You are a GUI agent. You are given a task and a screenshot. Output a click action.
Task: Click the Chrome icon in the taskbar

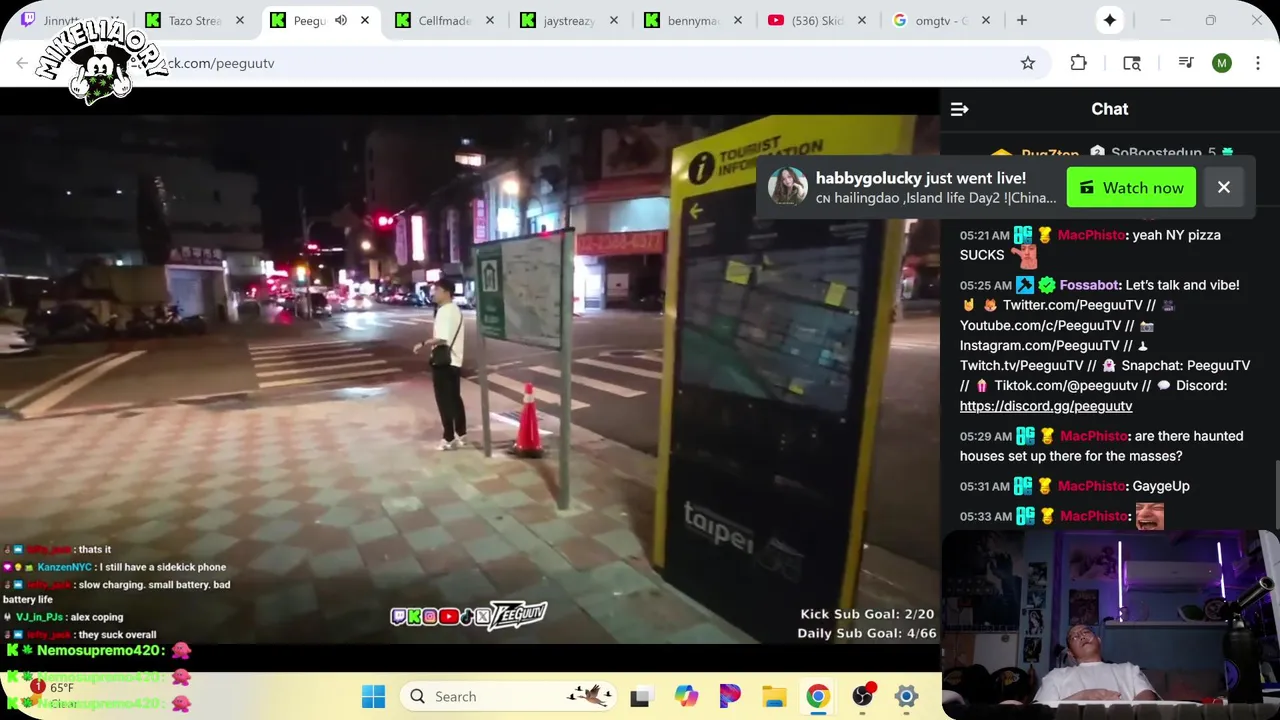(818, 696)
